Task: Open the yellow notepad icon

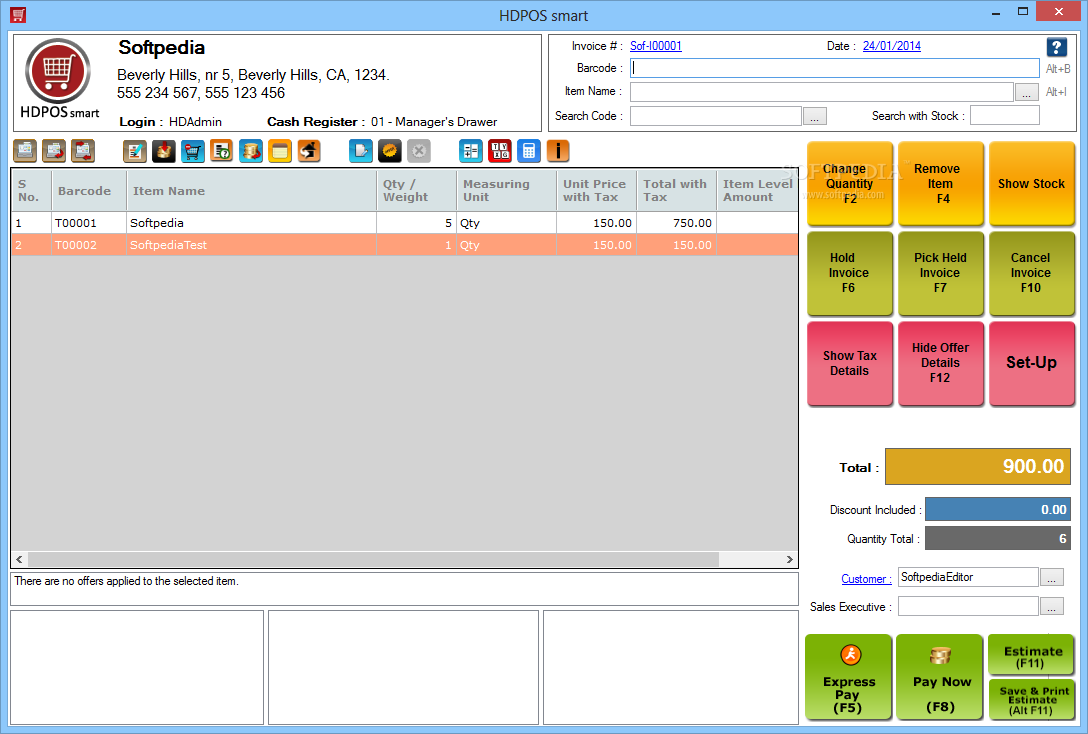Action: [x=280, y=151]
